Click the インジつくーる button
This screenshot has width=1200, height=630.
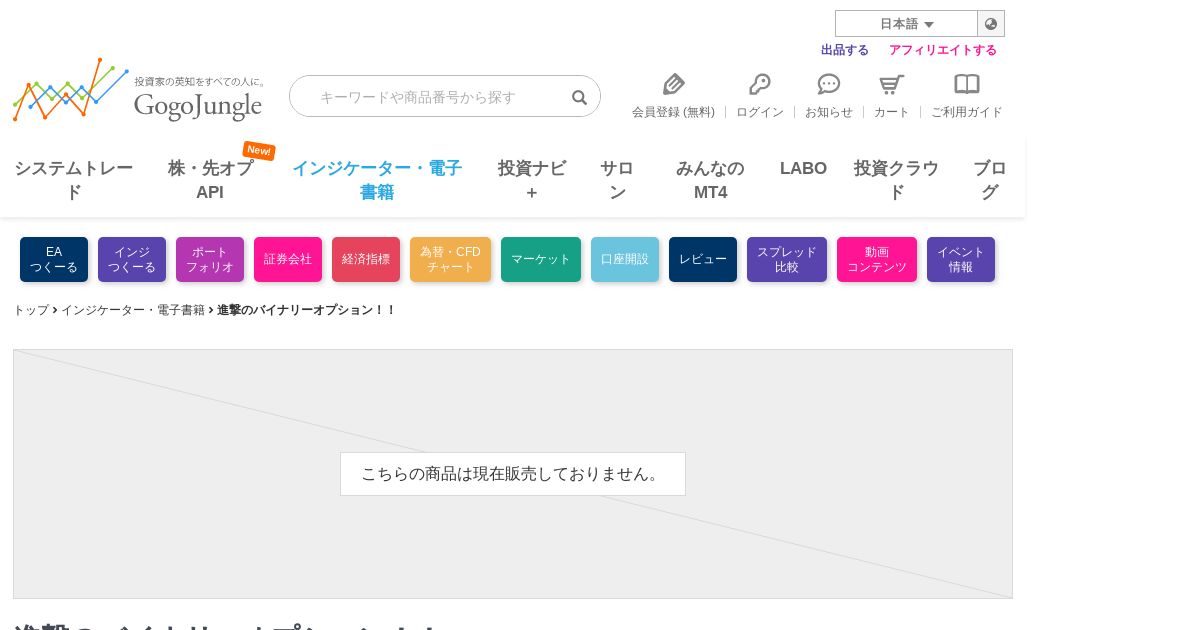(132, 259)
